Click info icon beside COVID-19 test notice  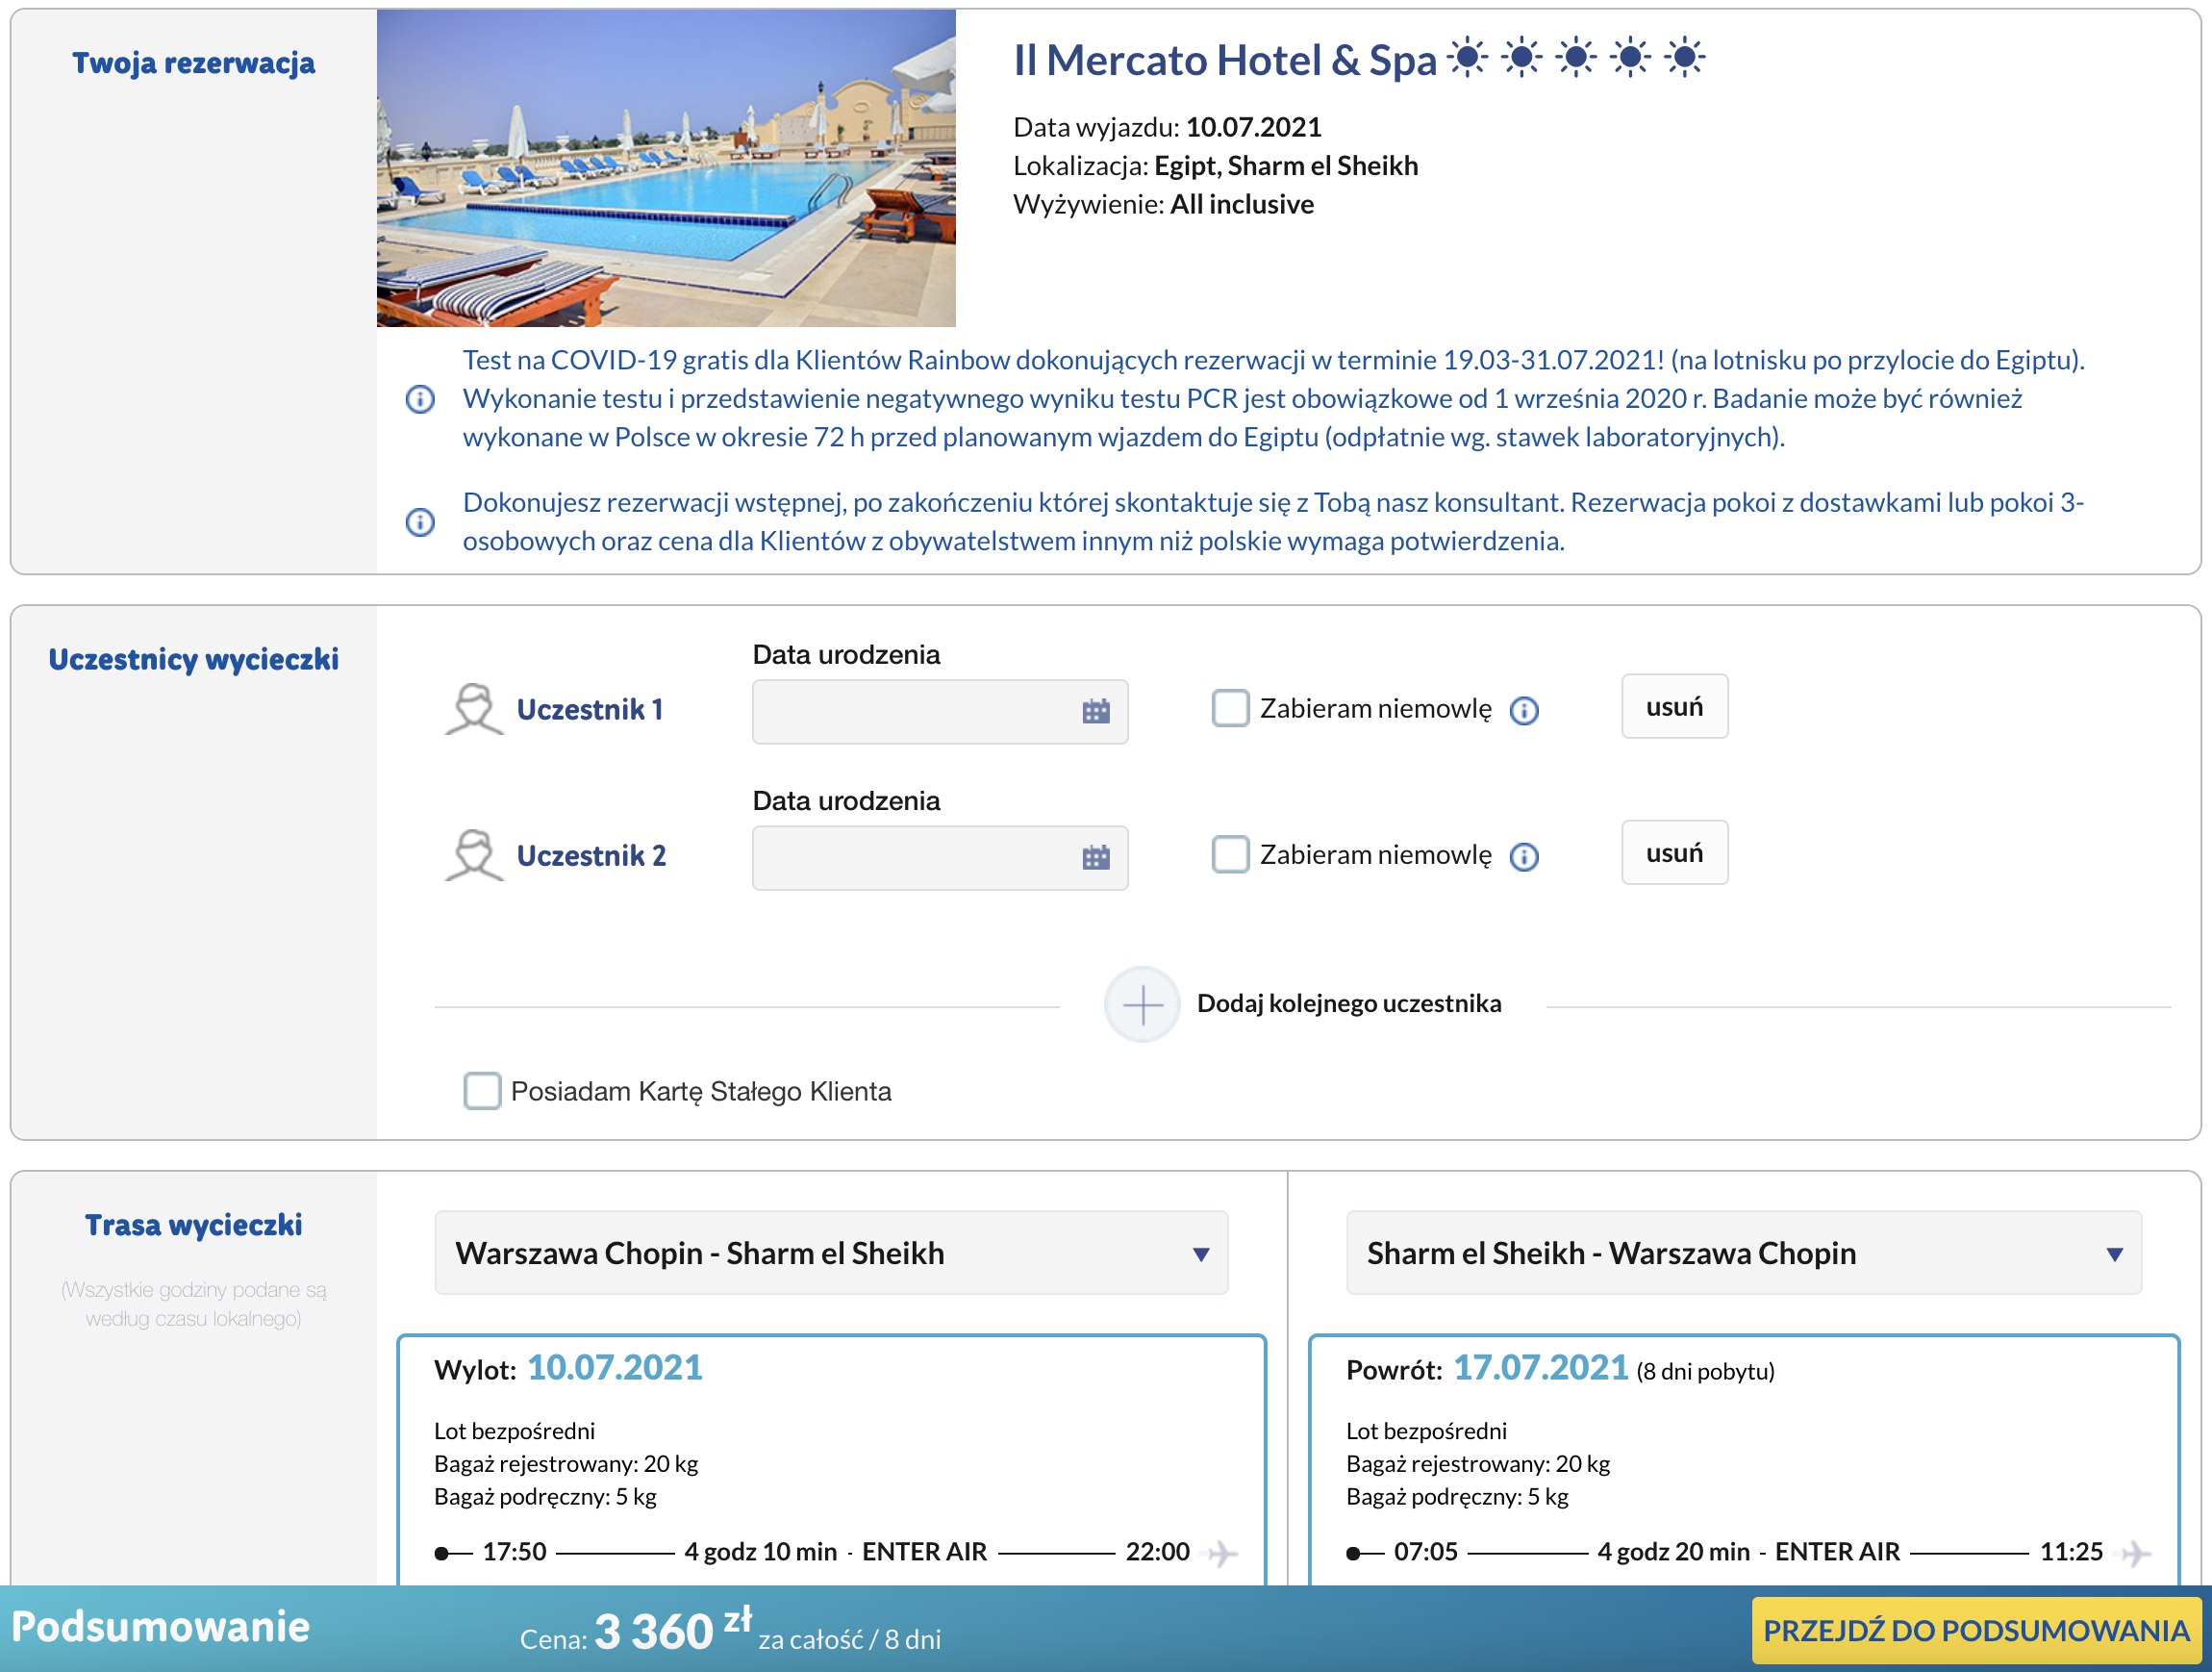420,399
